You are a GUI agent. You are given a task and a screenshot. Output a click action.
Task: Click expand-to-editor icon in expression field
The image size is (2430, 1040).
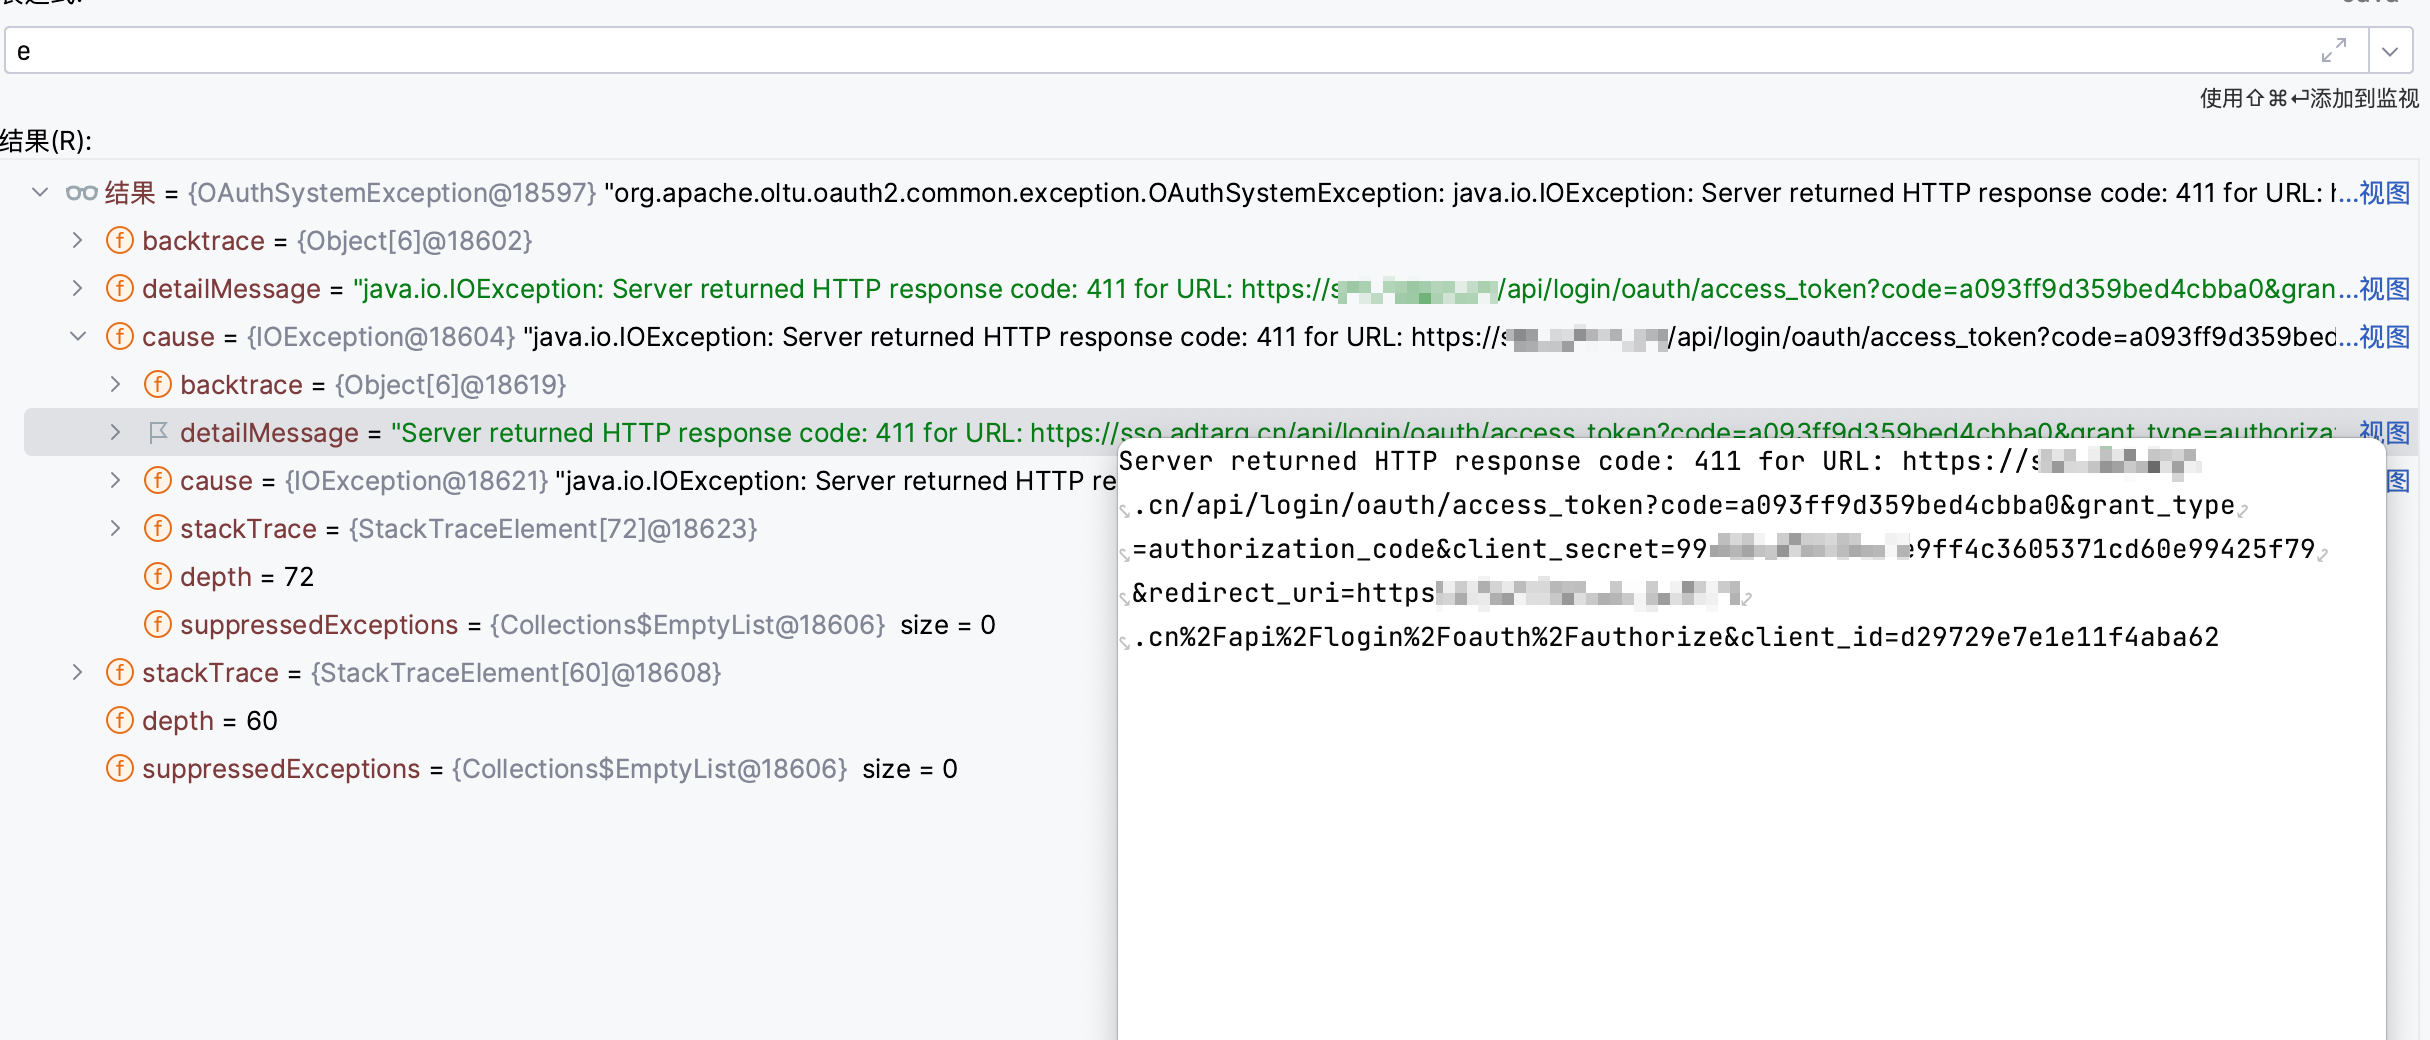coord(2336,49)
